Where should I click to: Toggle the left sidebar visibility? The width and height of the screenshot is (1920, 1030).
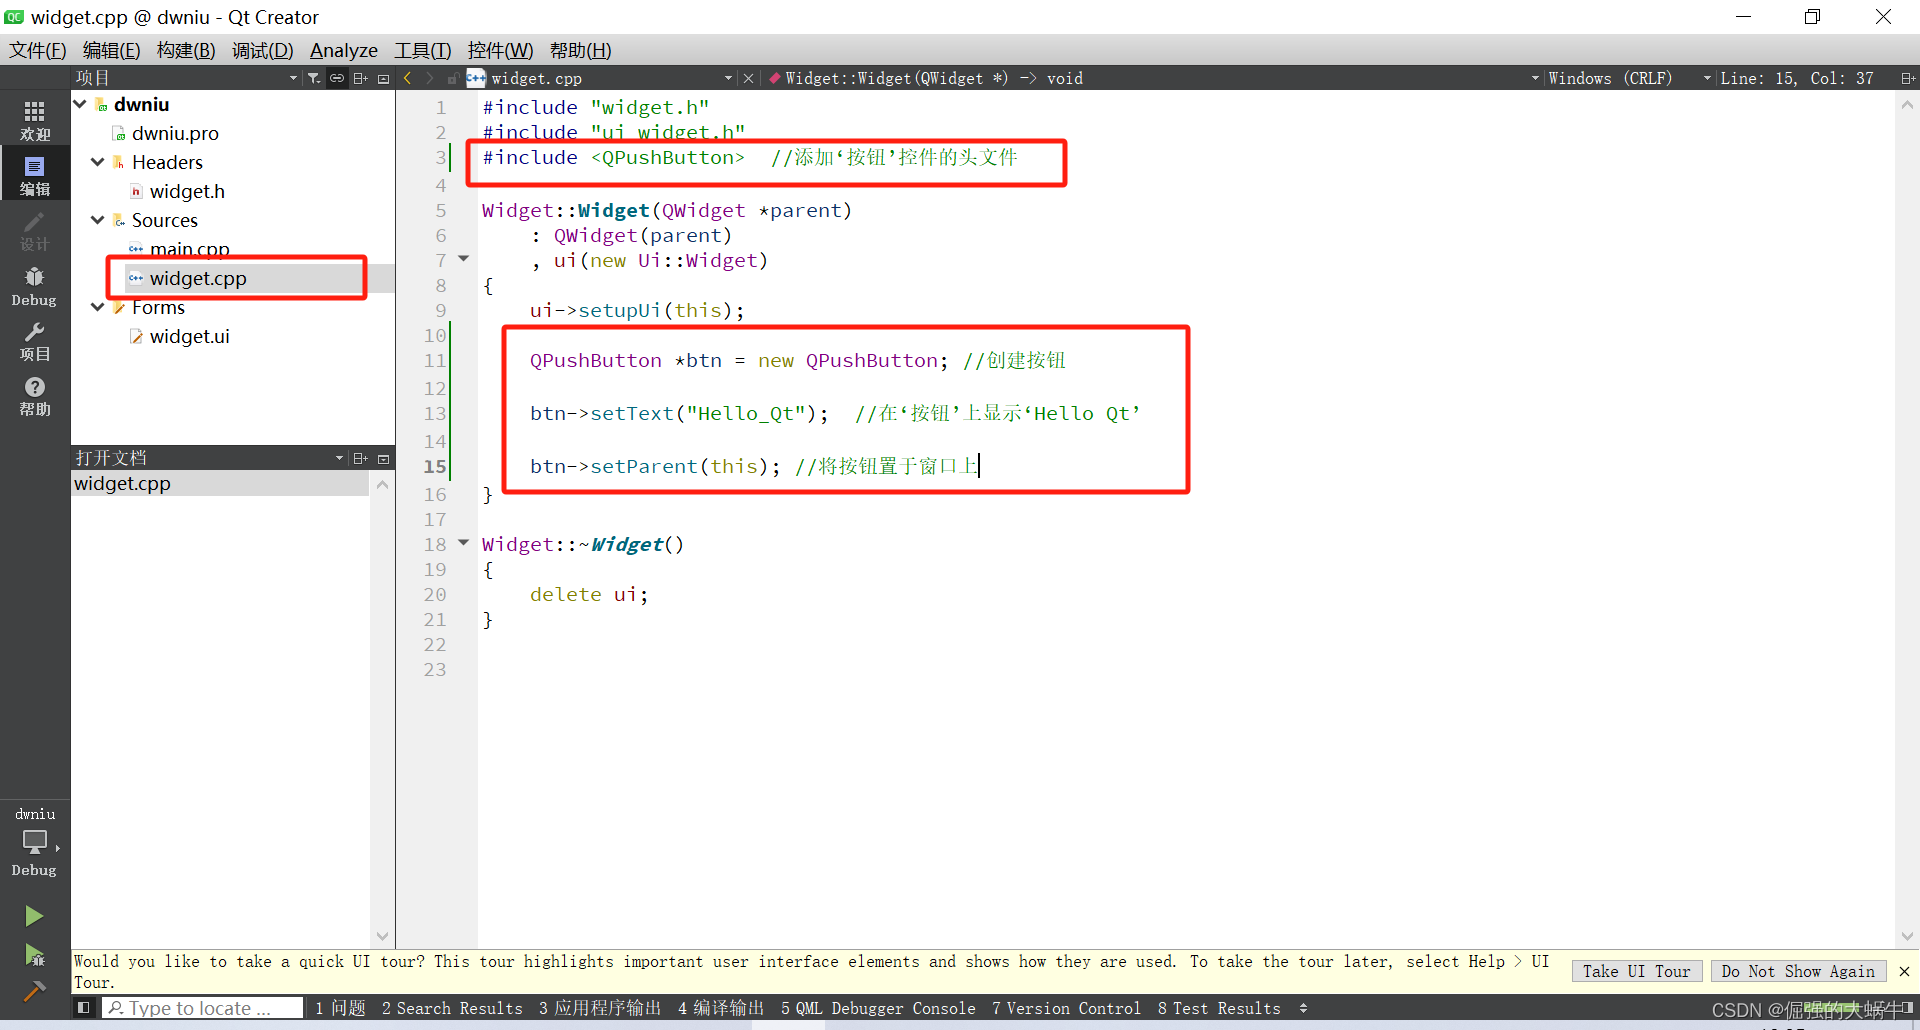coord(84,1008)
